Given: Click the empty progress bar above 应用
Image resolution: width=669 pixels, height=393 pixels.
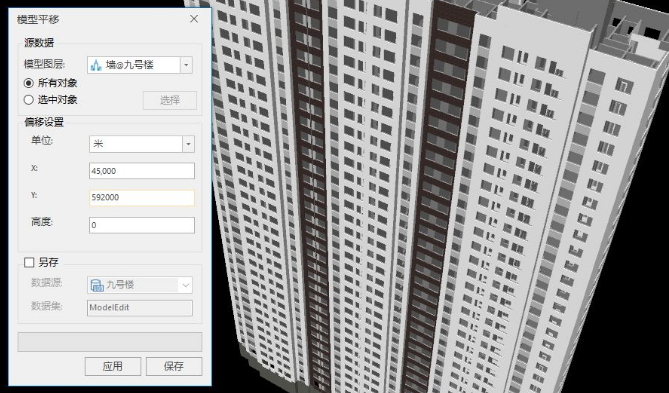Looking at the screenshot, I should coord(110,342).
